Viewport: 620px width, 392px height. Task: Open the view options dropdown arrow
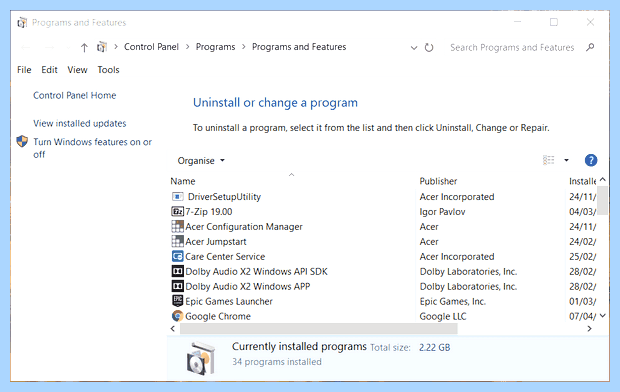(566, 160)
